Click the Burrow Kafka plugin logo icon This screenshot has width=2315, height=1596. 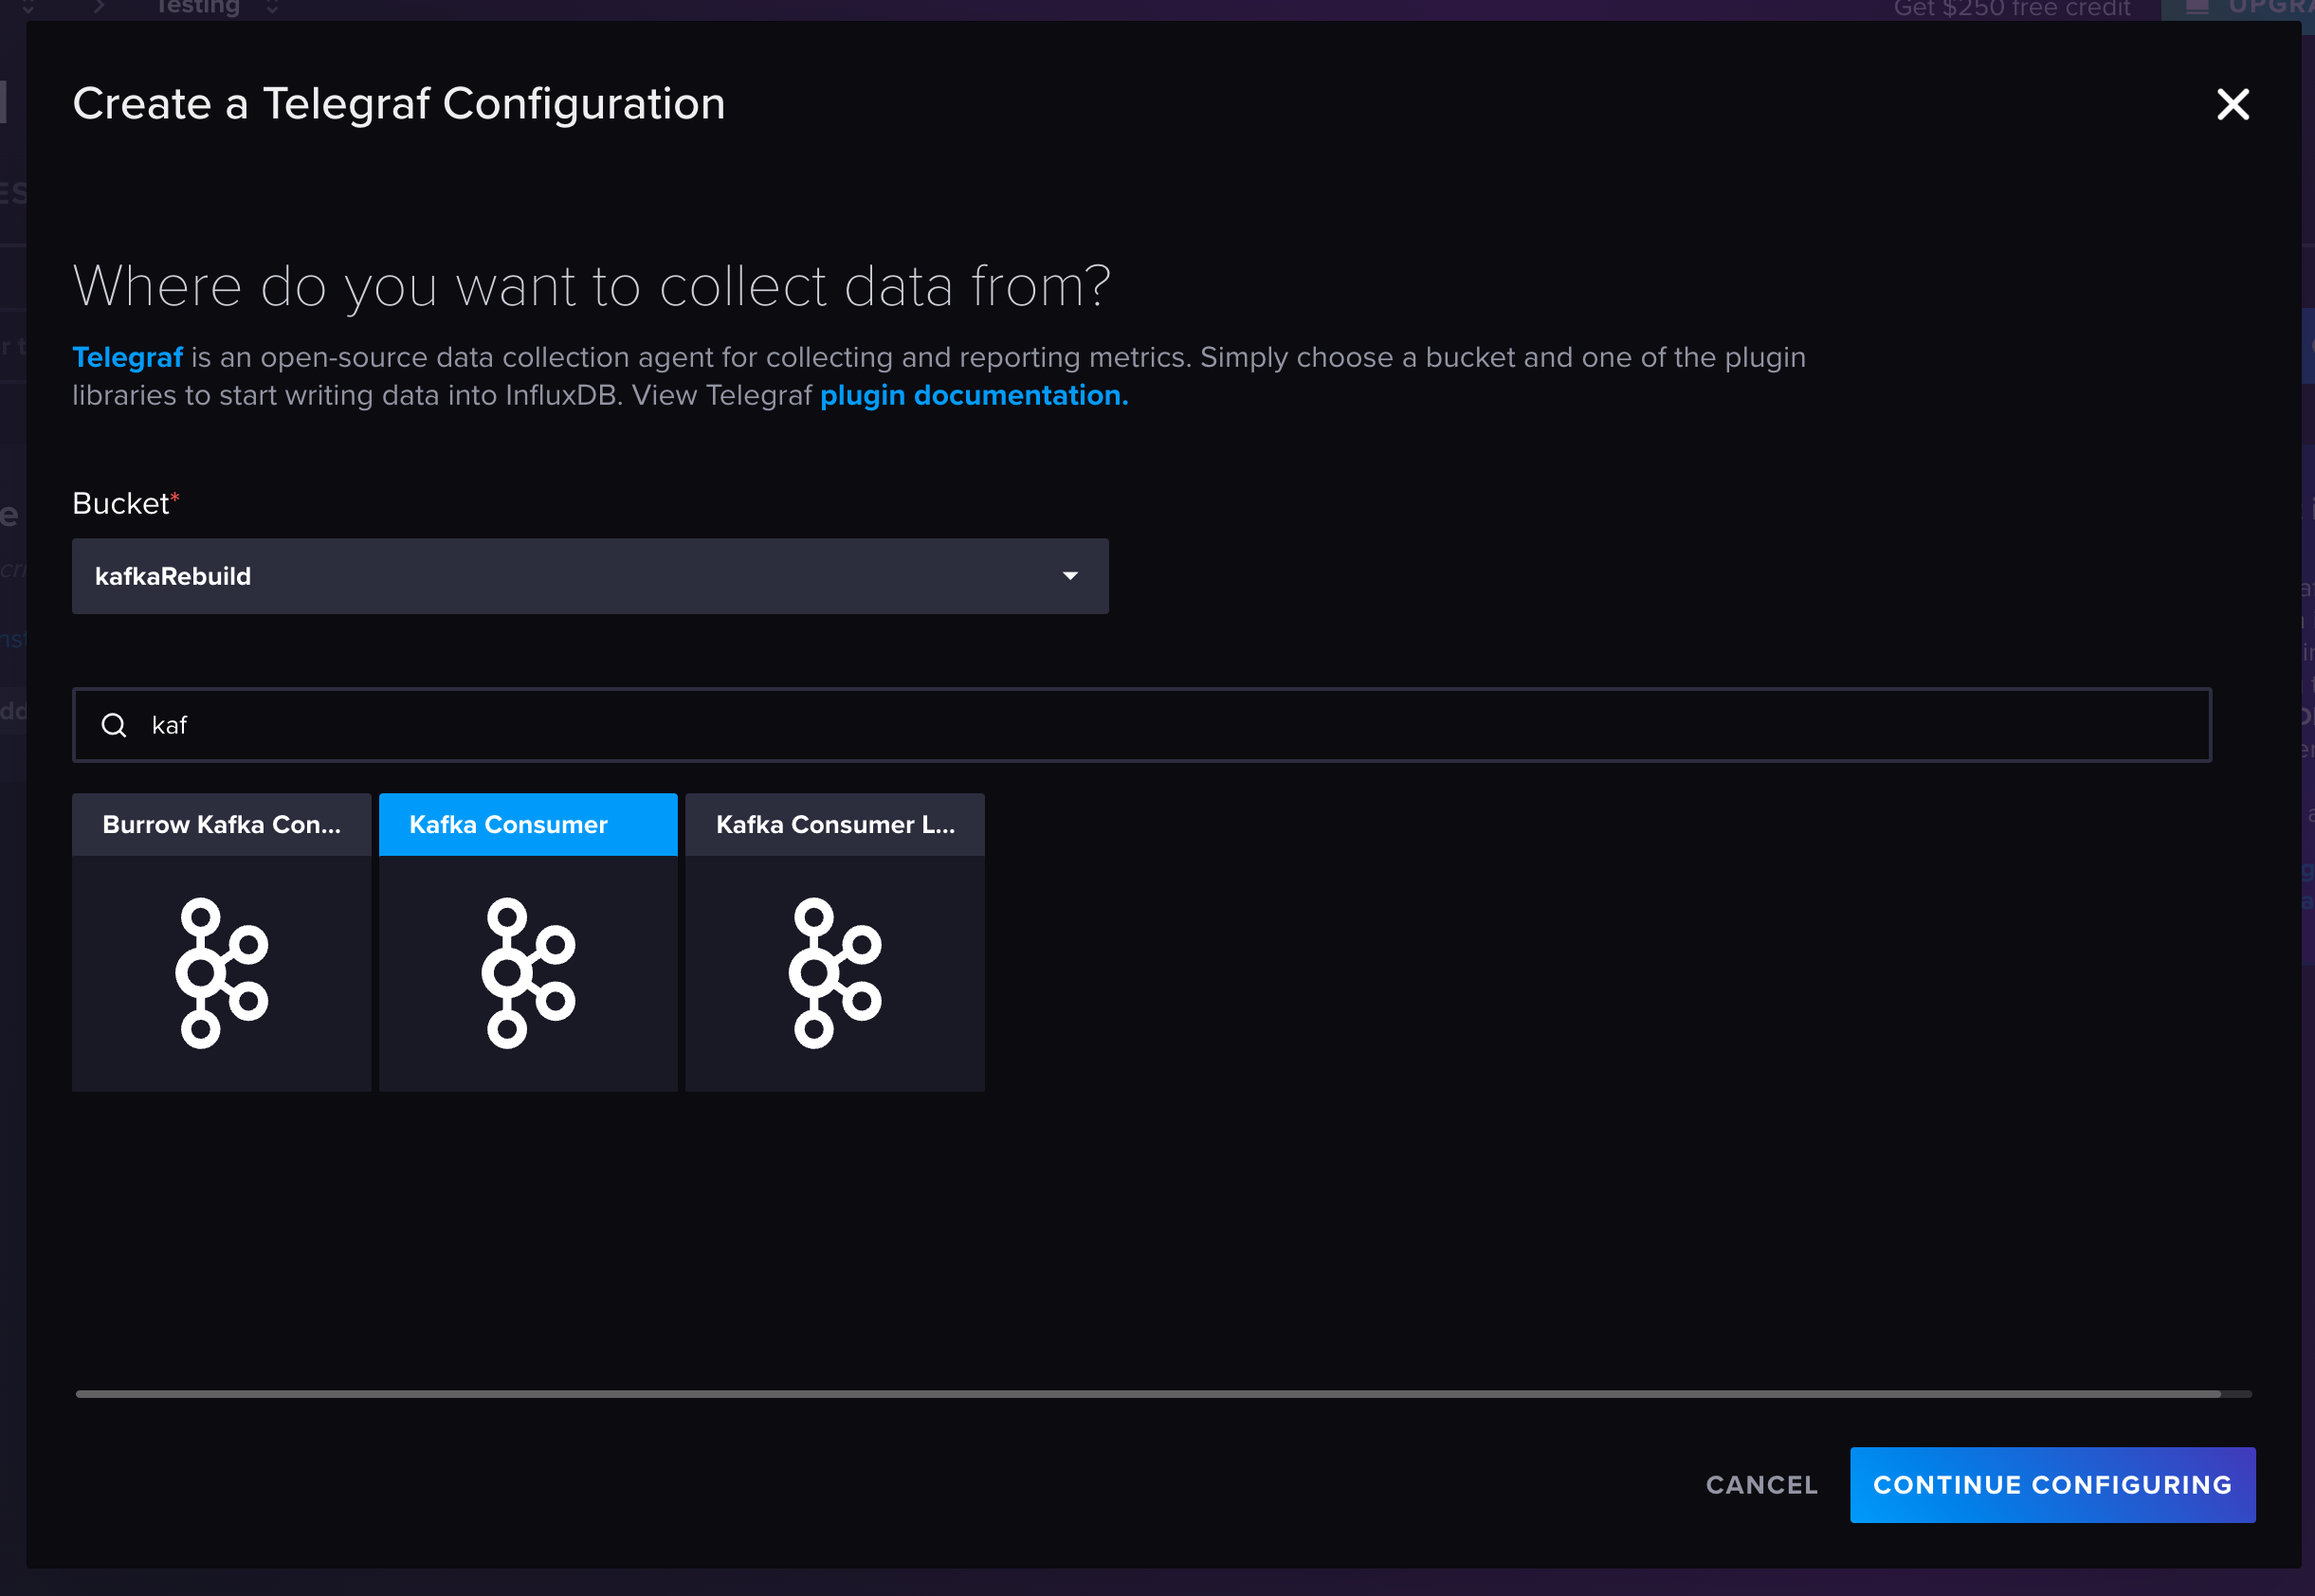(x=221, y=972)
